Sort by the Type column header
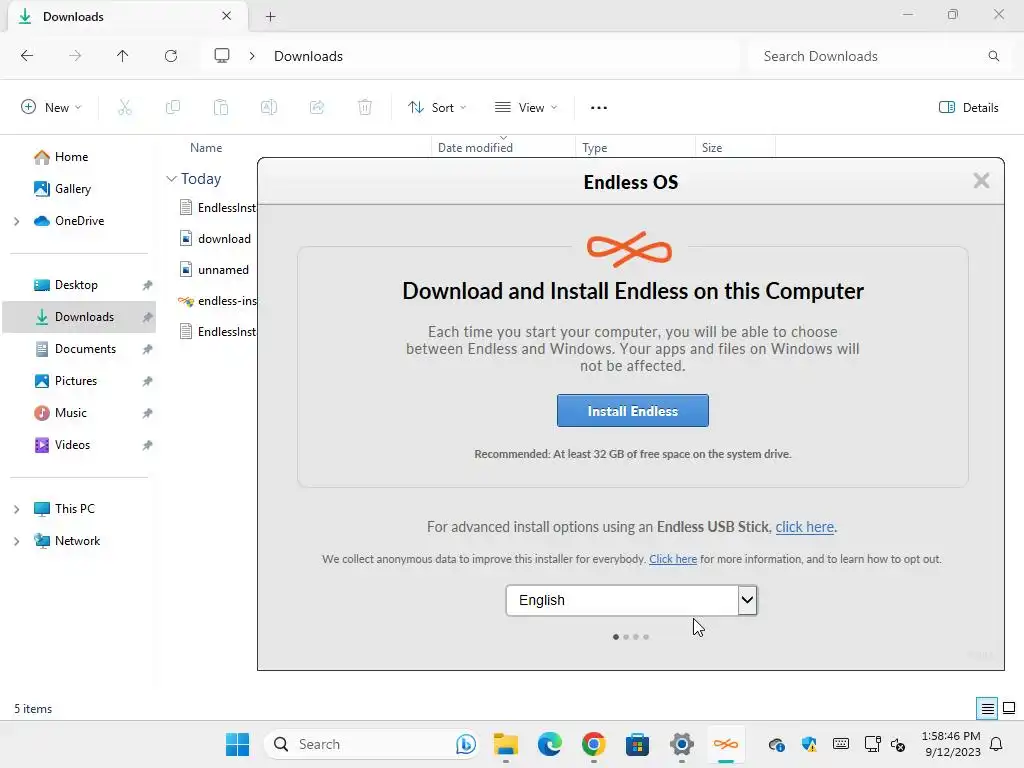The width and height of the screenshot is (1024, 768). pos(594,148)
